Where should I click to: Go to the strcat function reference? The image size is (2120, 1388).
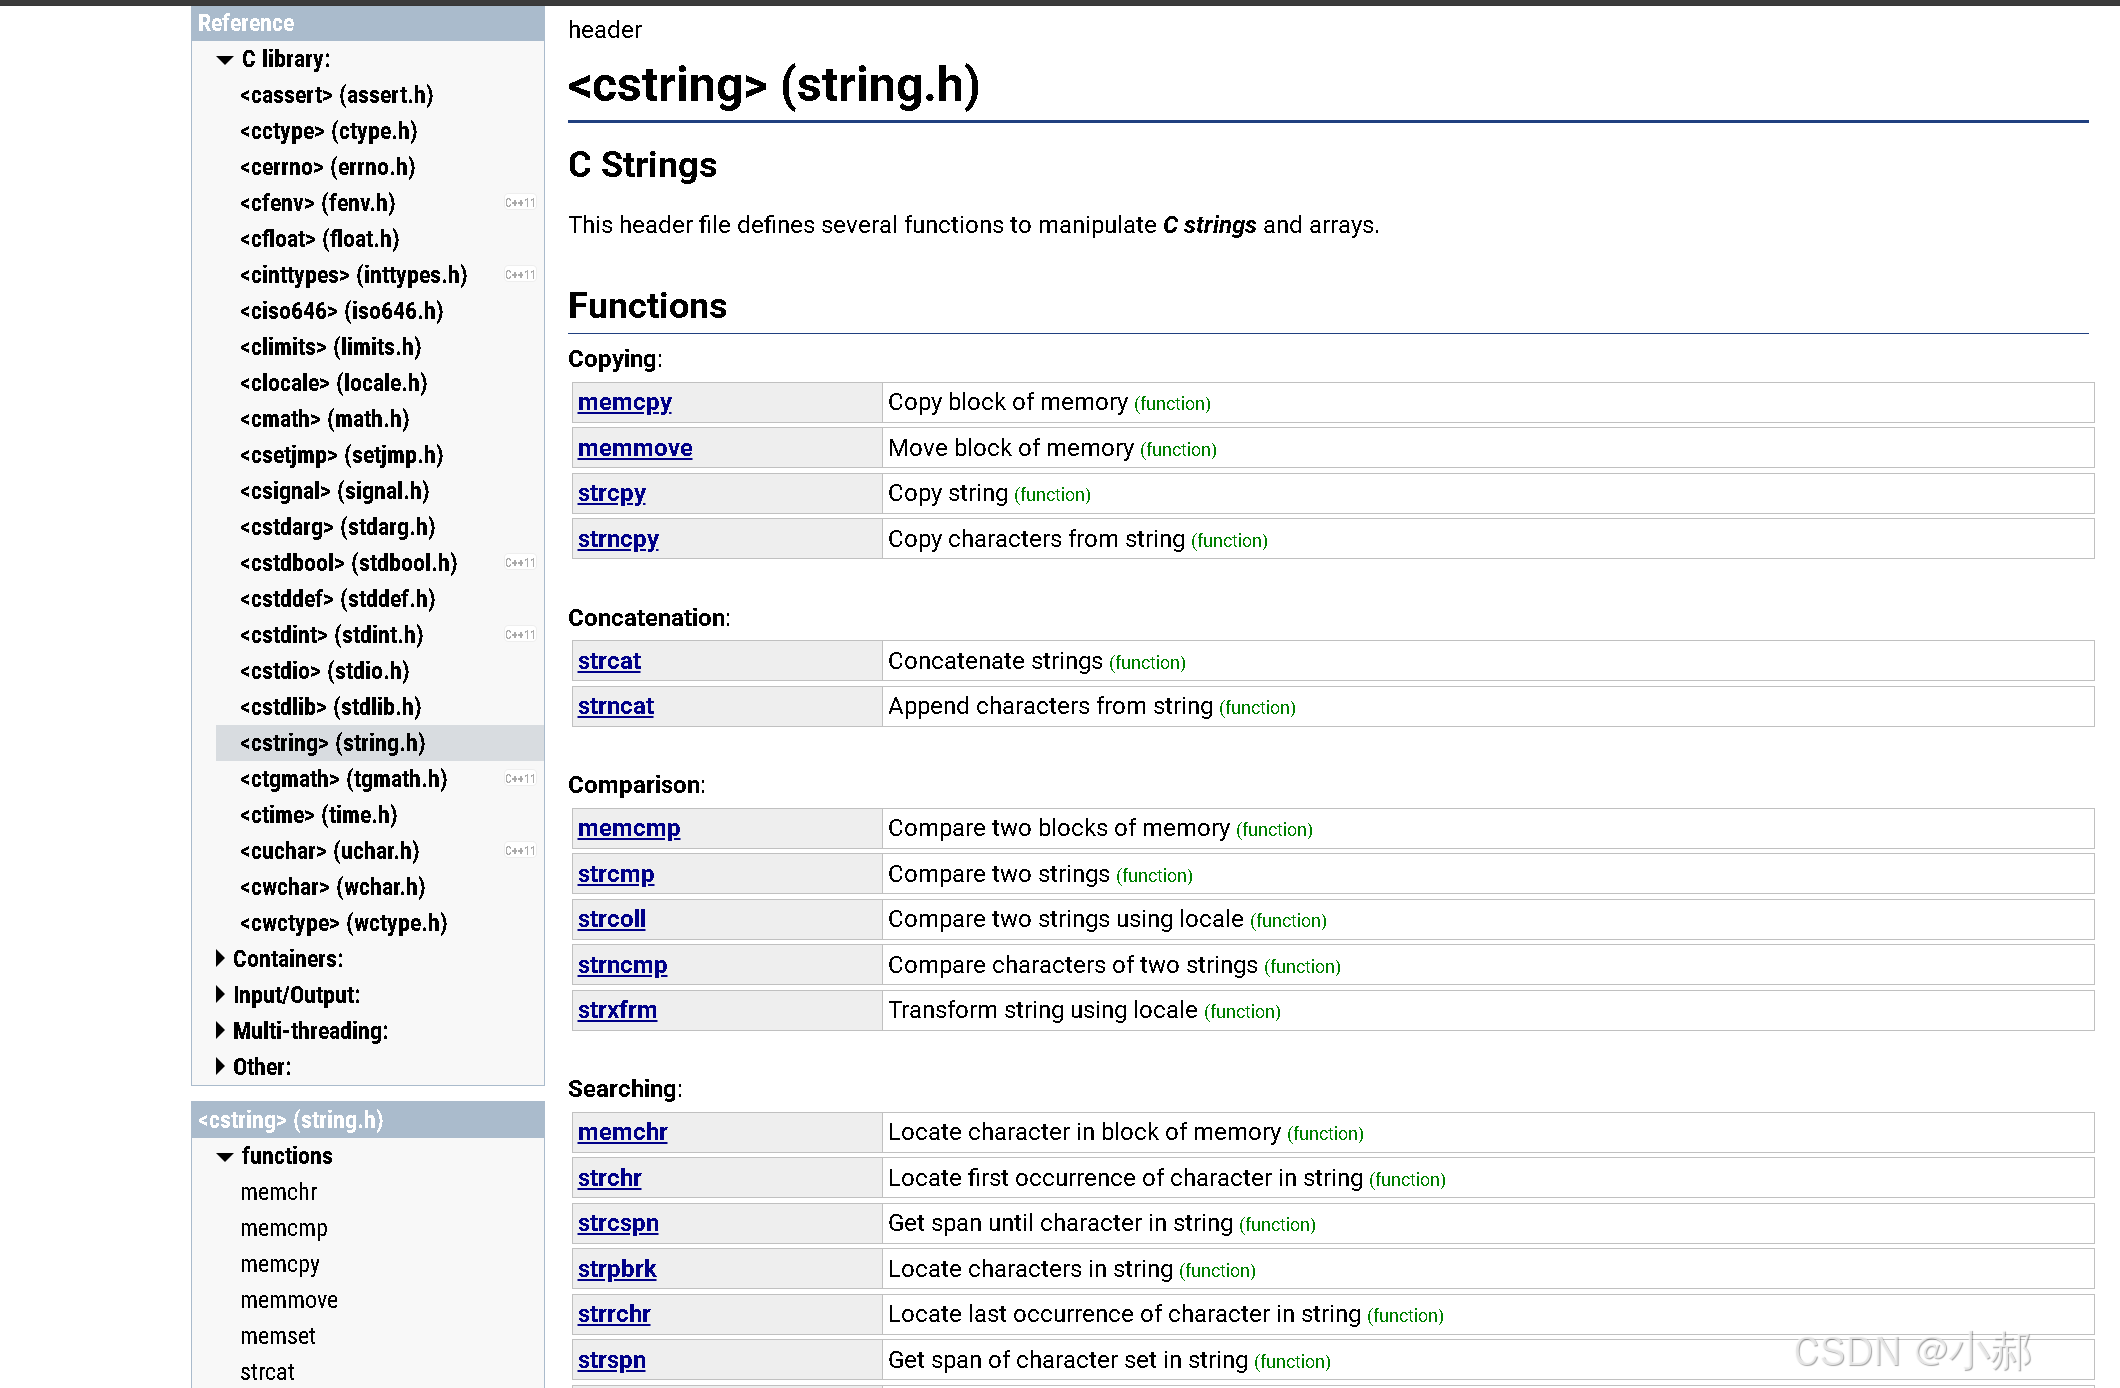(x=608, y=662)
